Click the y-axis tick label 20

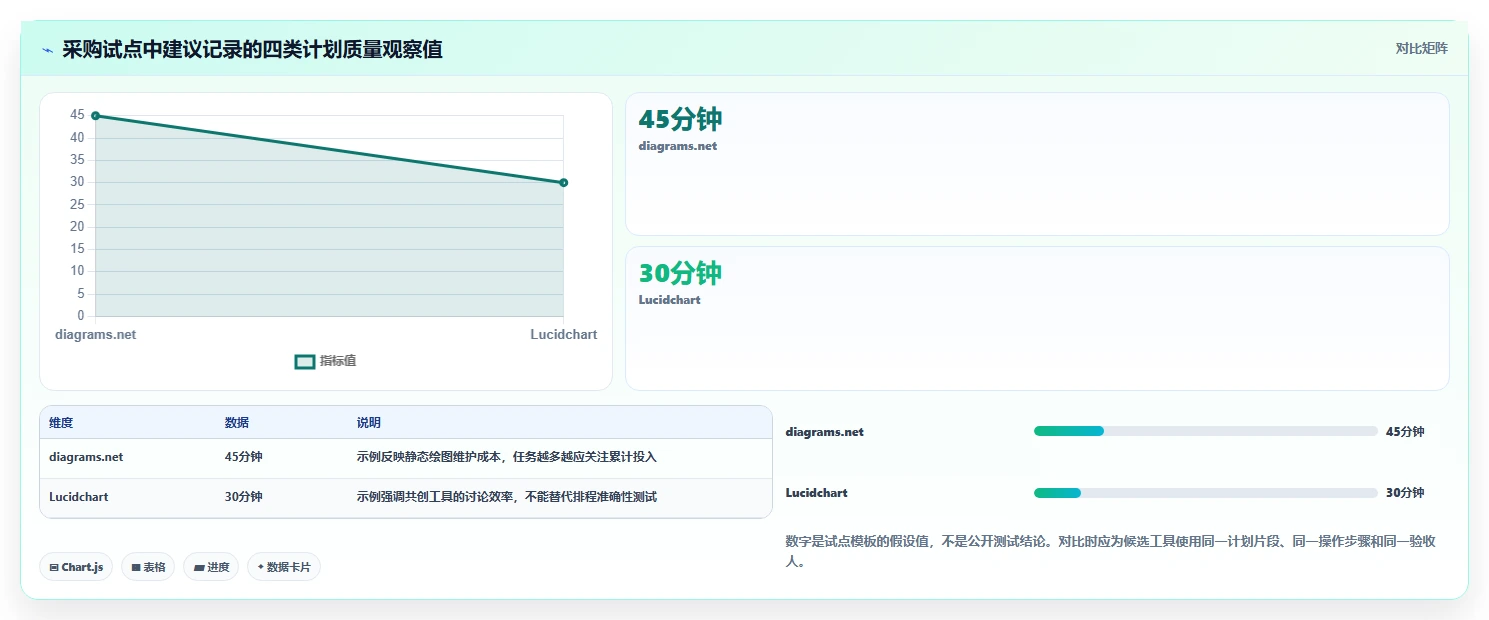click(77, 227)
